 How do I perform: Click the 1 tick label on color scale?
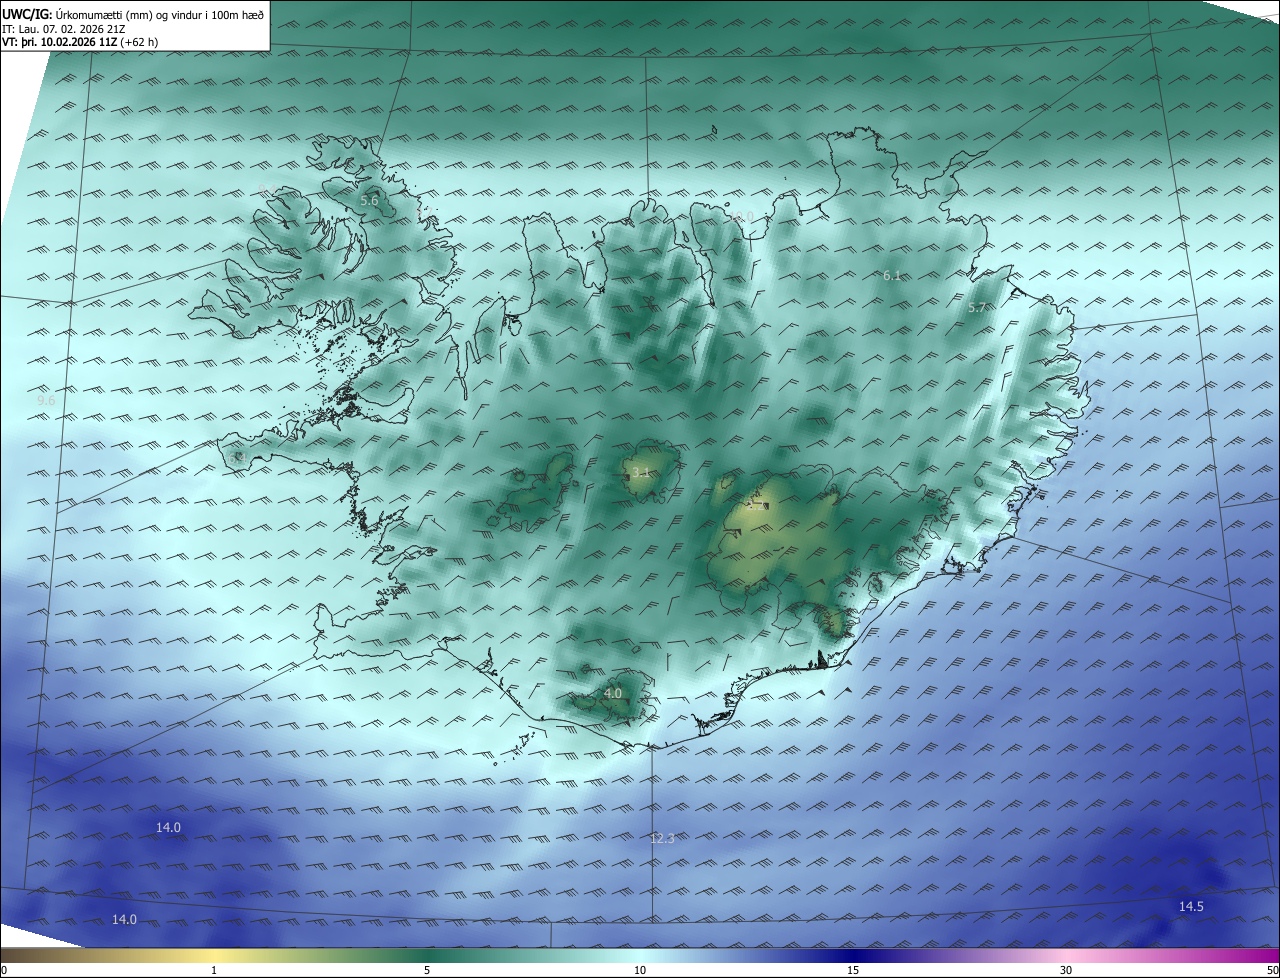(214, 970)
